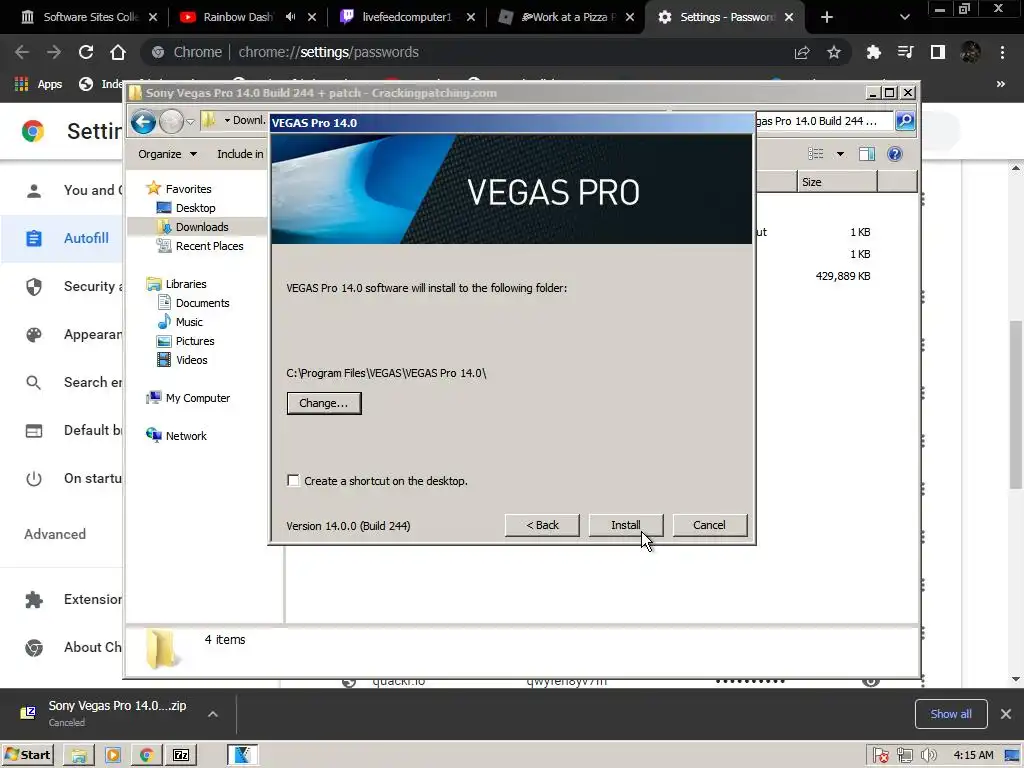
Task: Go Back in the VEGAS Pro installer
Action: pyautogui.click(x=542, y=525)
